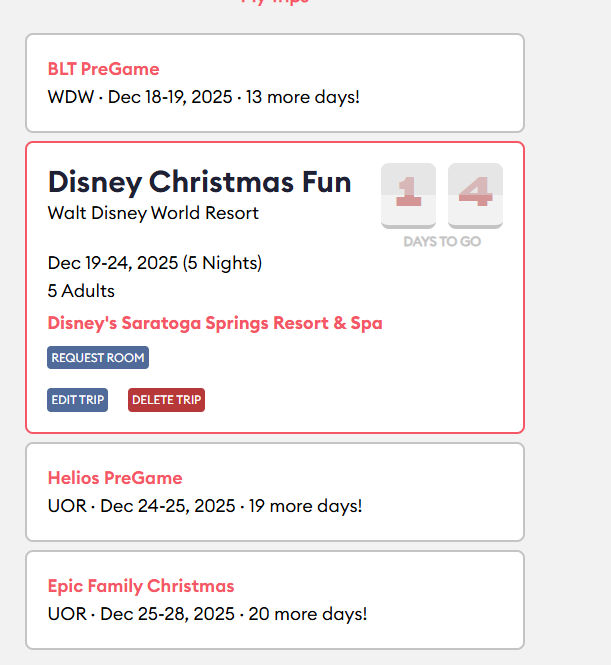Open the Helios PreGame trip
The height and width of the screenshot is (665, 611).
115,478
